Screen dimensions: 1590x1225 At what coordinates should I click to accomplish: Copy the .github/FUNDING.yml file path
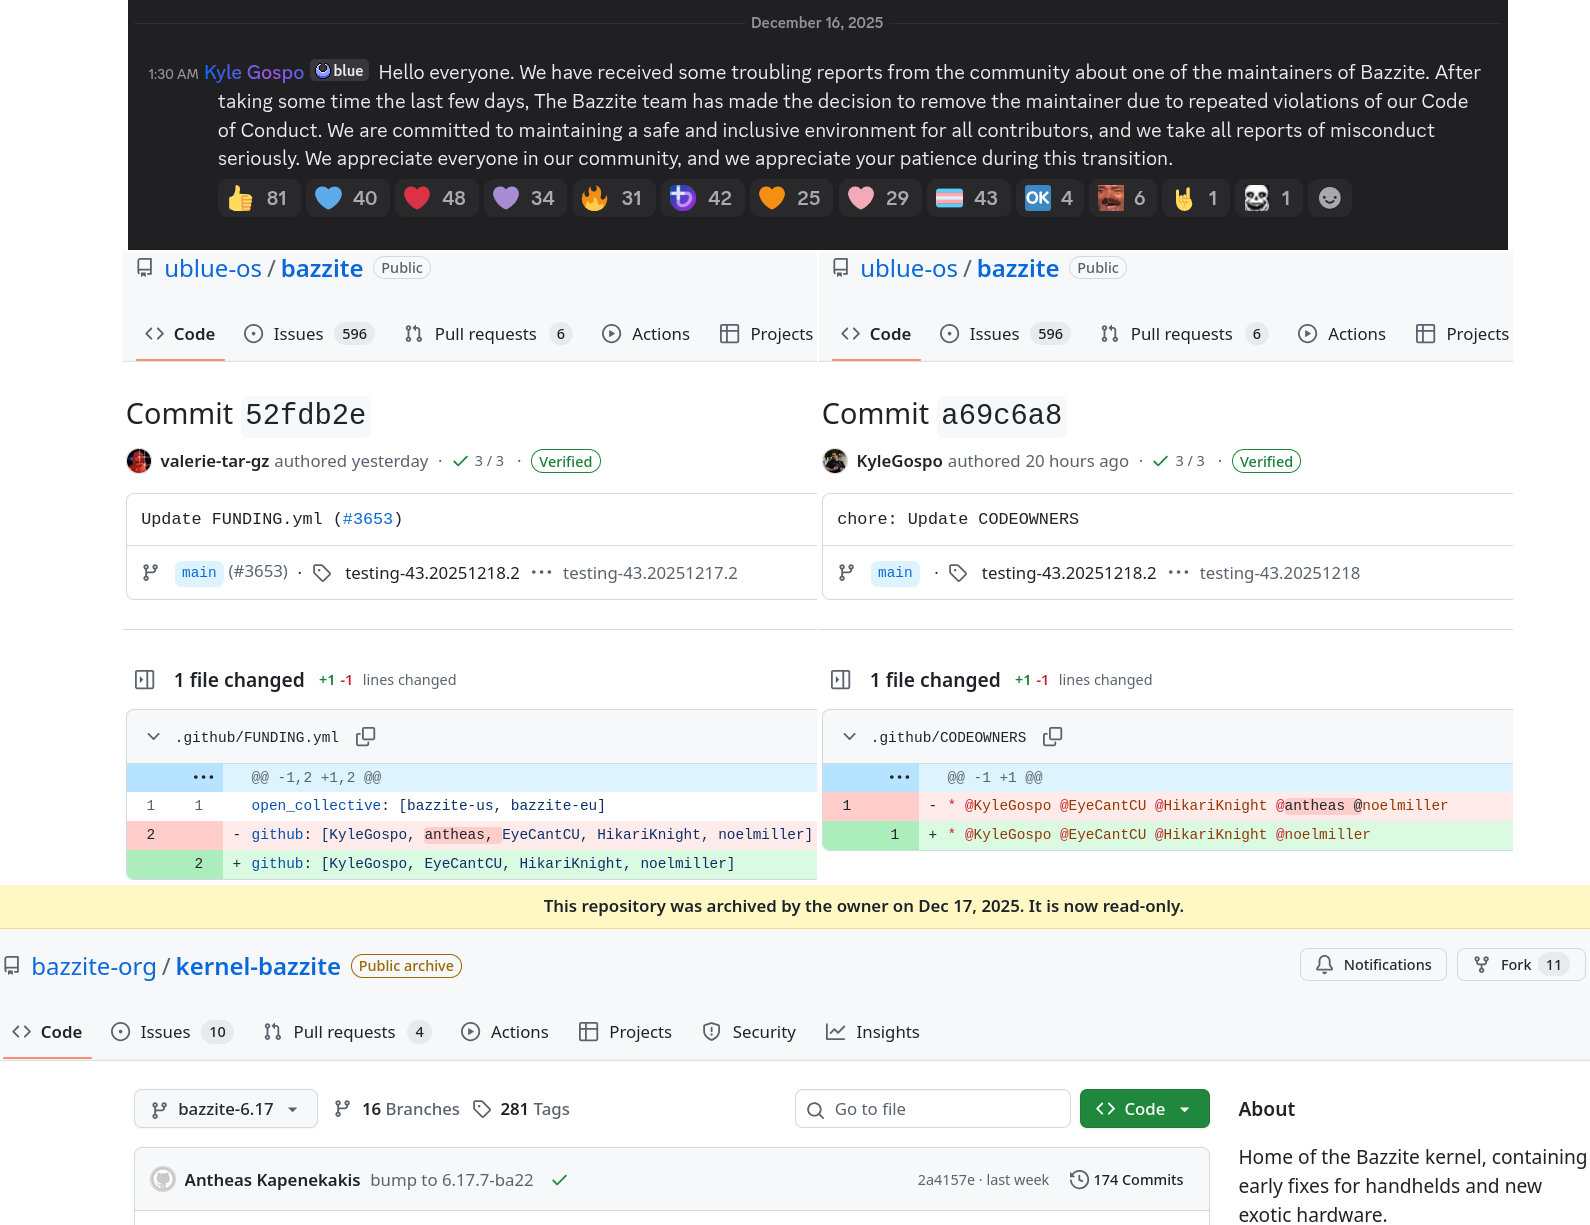pyautogui.click(x=366, y=737)
